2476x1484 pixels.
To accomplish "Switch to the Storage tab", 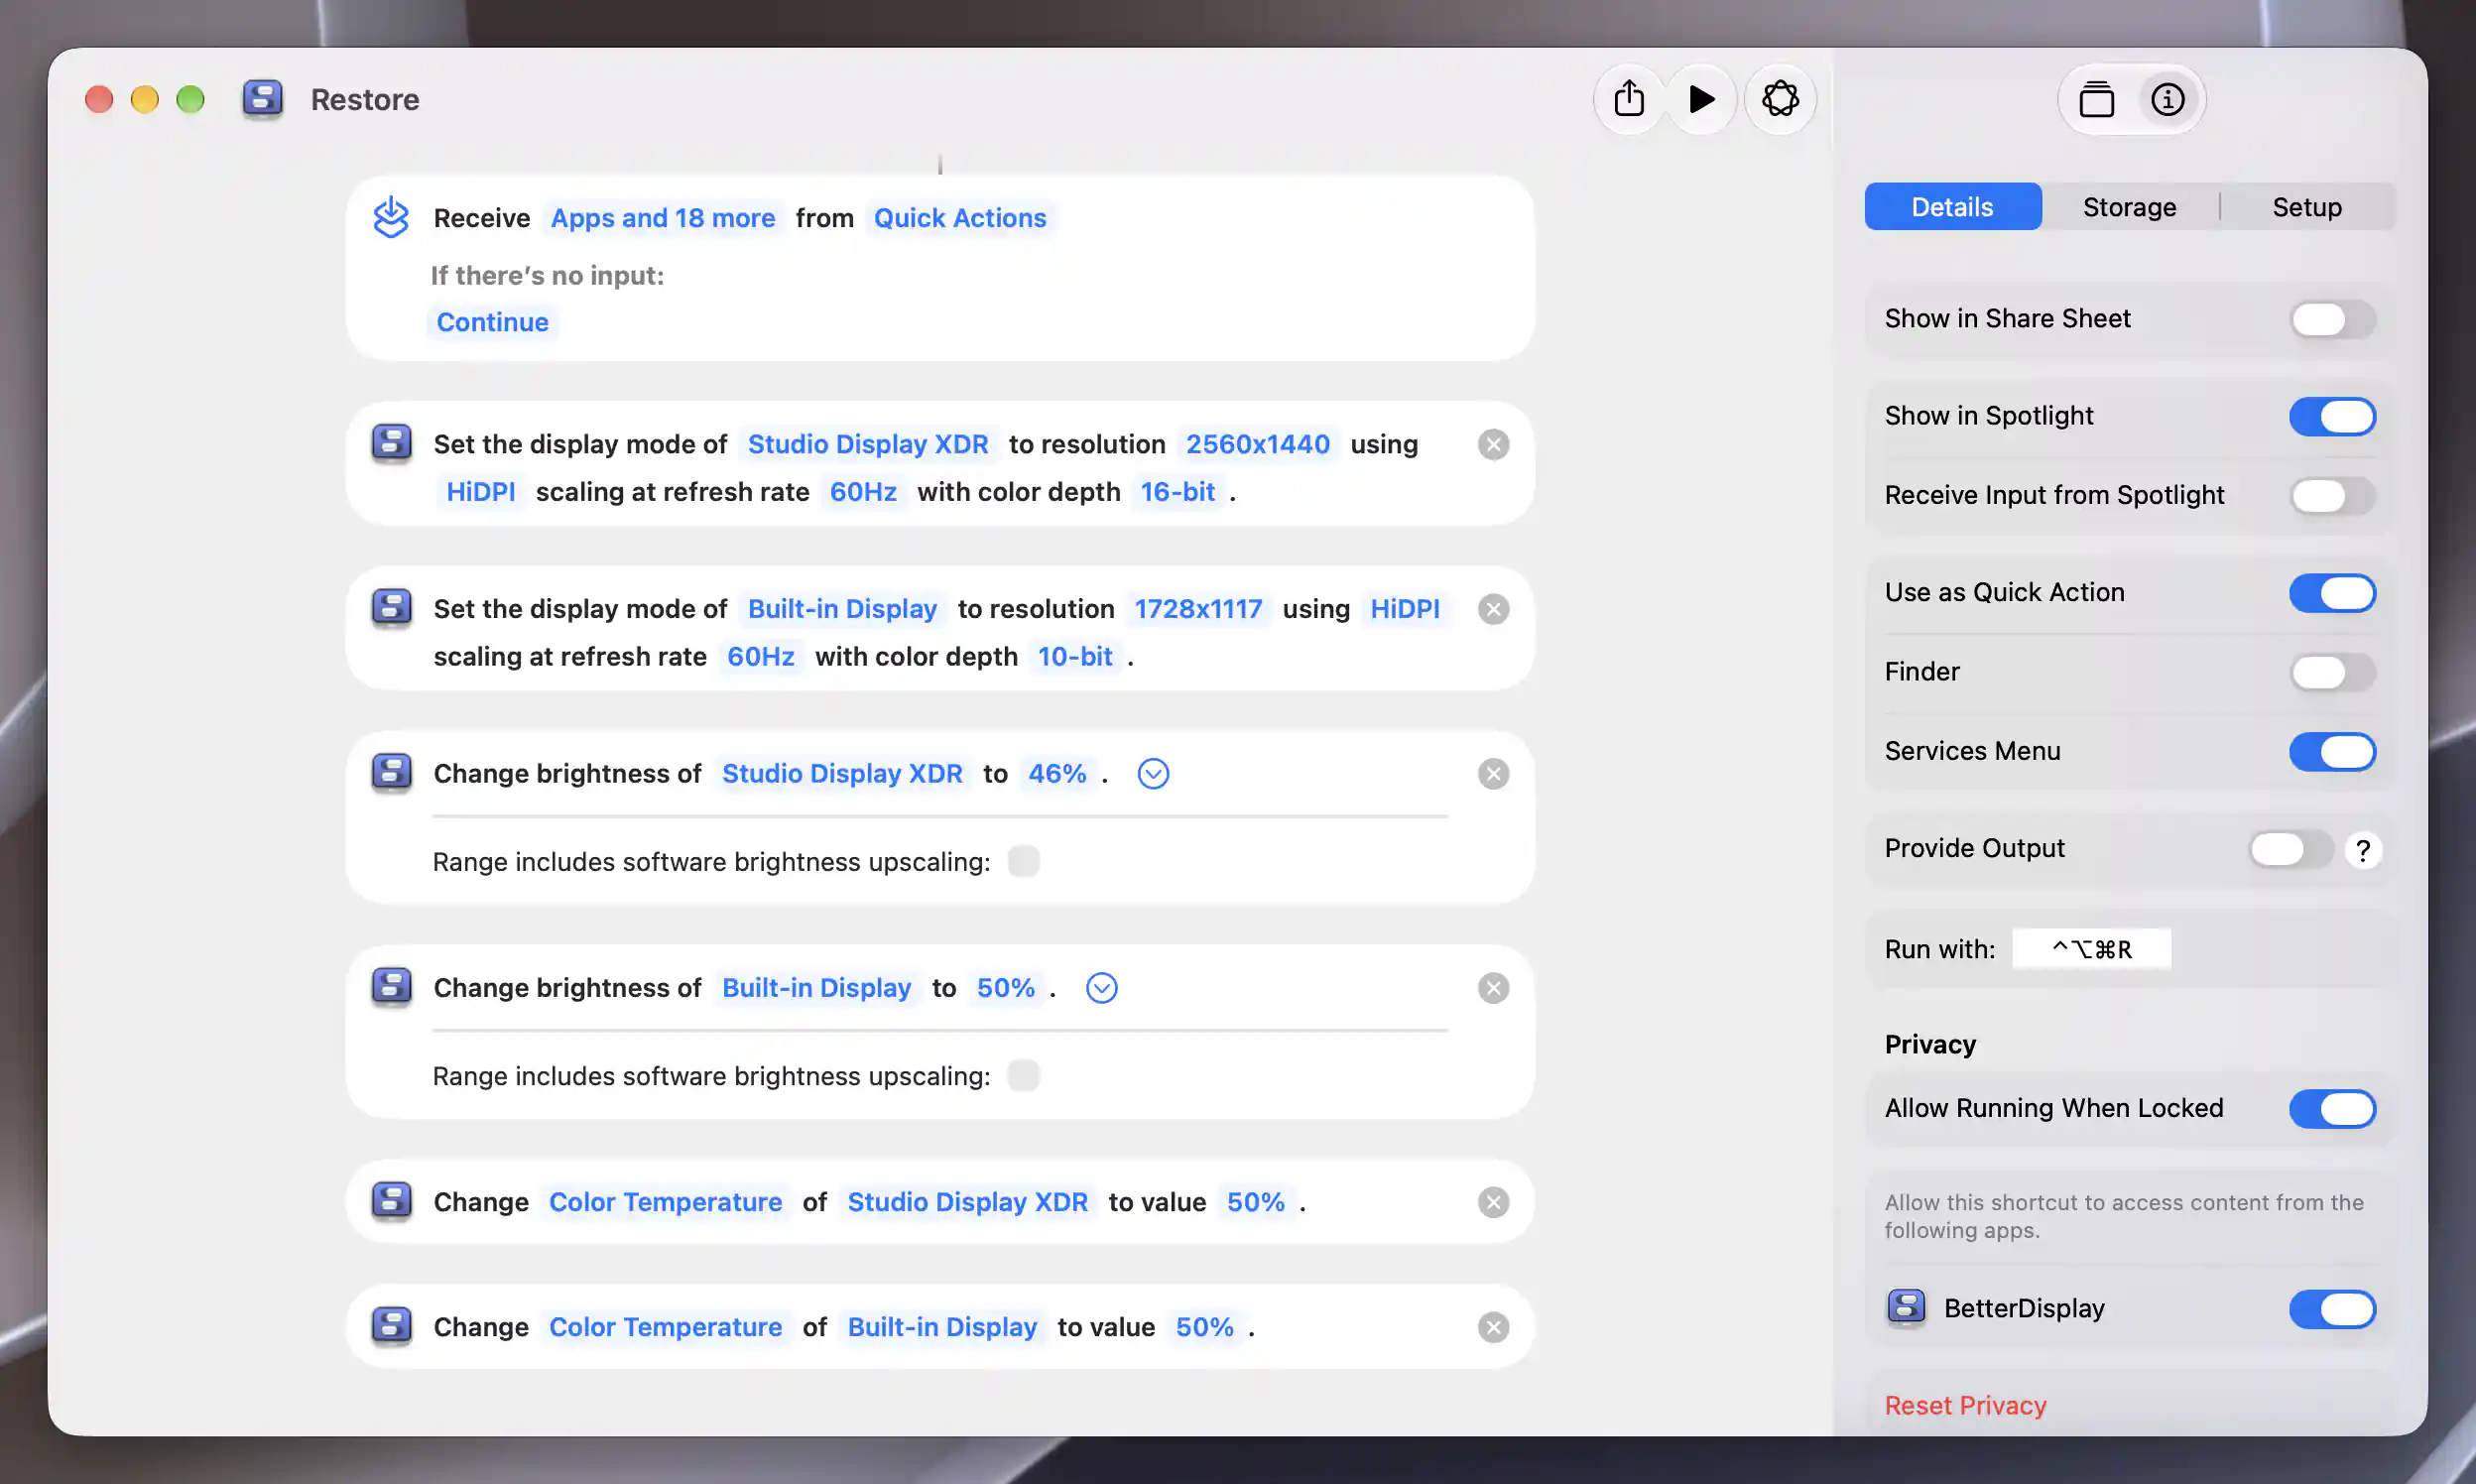I will (x=2129, y=207).
